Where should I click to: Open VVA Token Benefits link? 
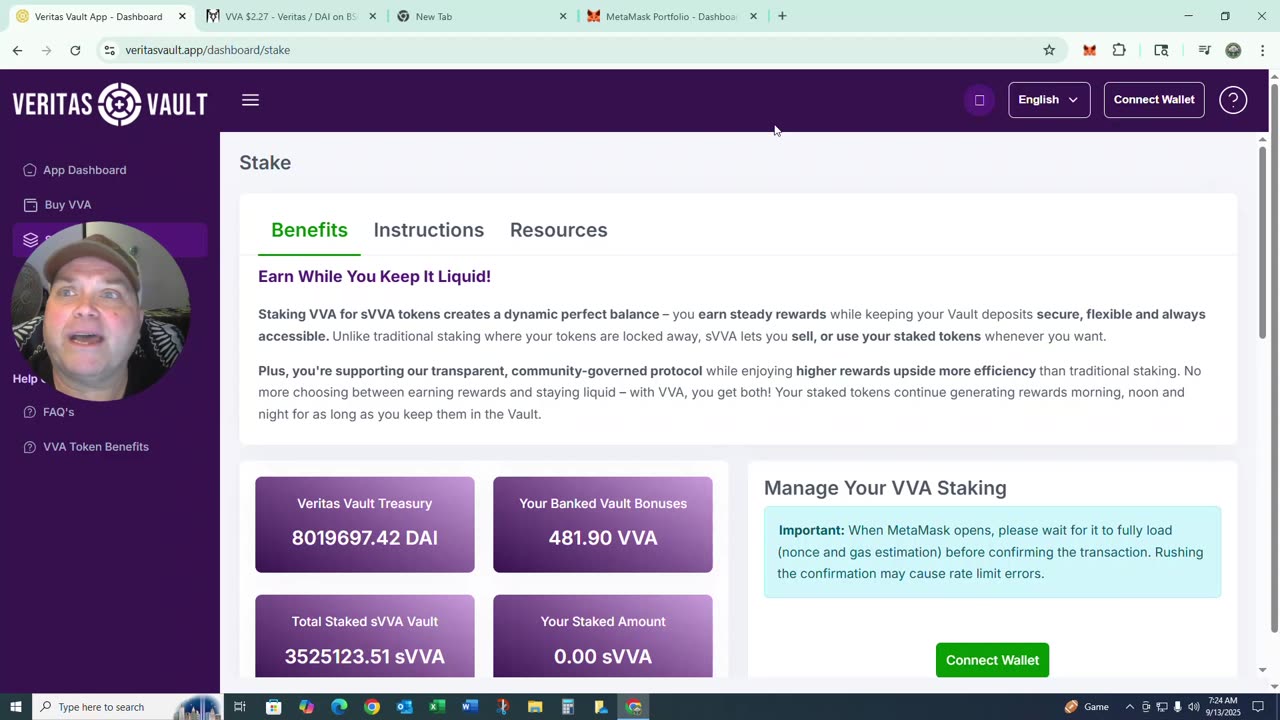(96, 447)
